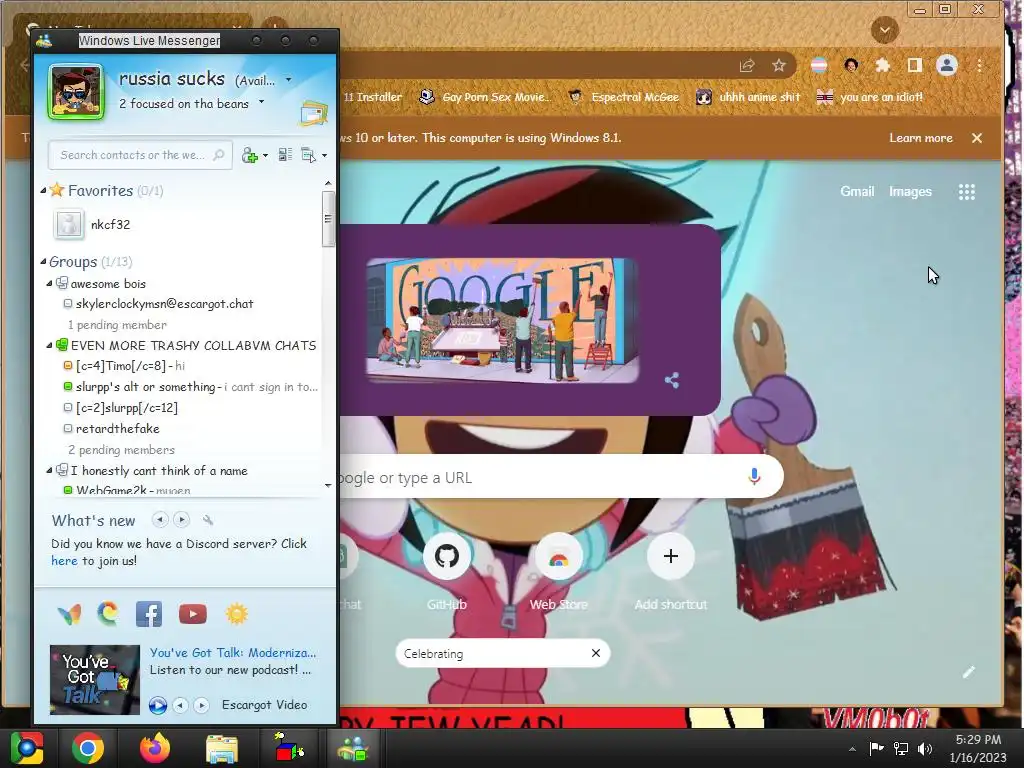Viewport: 1024px width, 768px height.
Task: Select the retardthefake contact
Action: (x=118, y=428)
